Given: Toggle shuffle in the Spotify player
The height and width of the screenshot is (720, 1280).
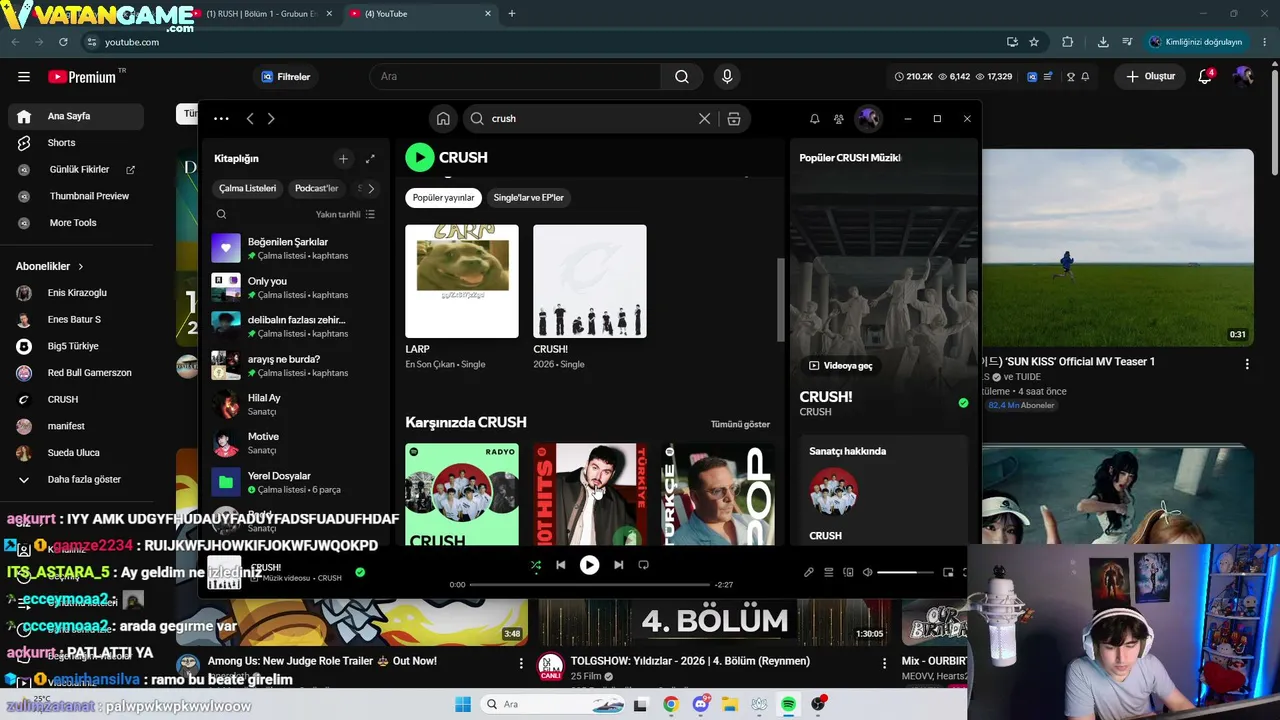Looking at the screenshot, I should click(536, 565).
